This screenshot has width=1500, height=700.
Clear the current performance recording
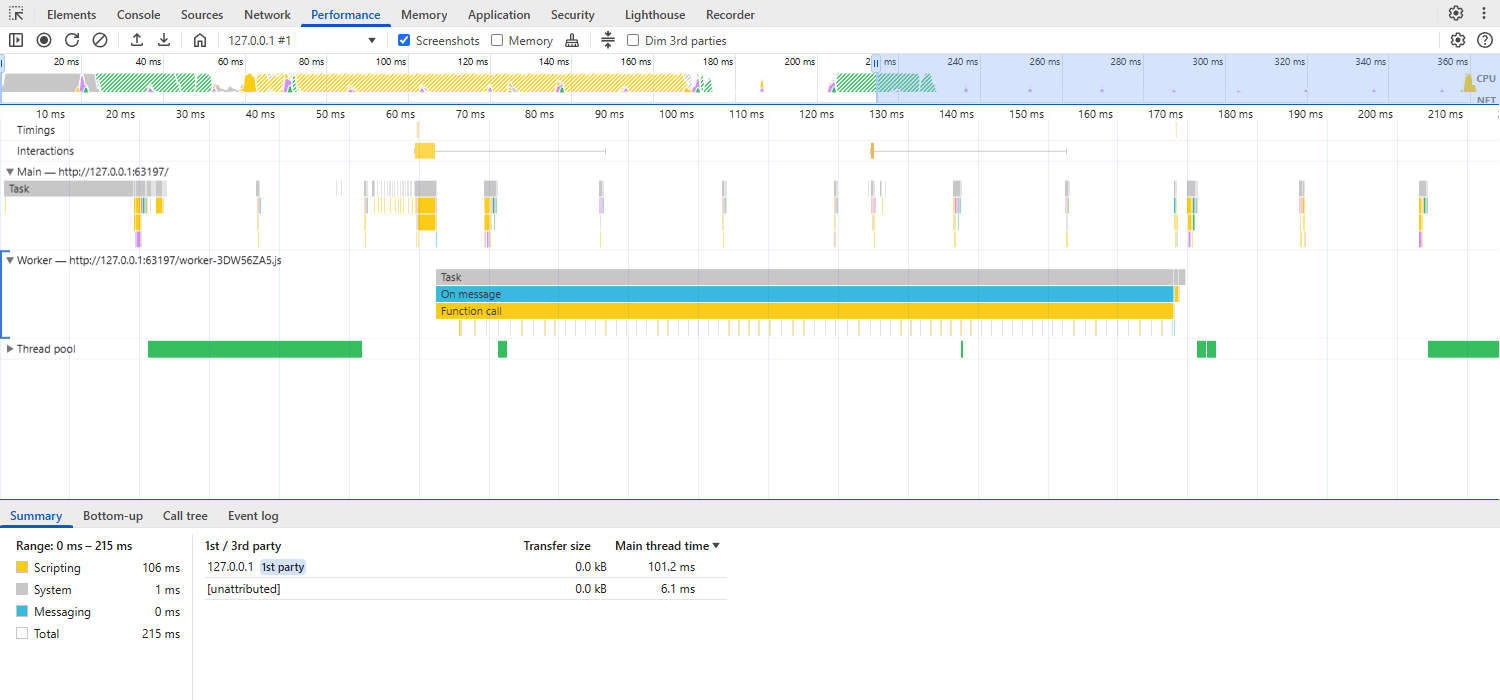click(x=100, y=40)
